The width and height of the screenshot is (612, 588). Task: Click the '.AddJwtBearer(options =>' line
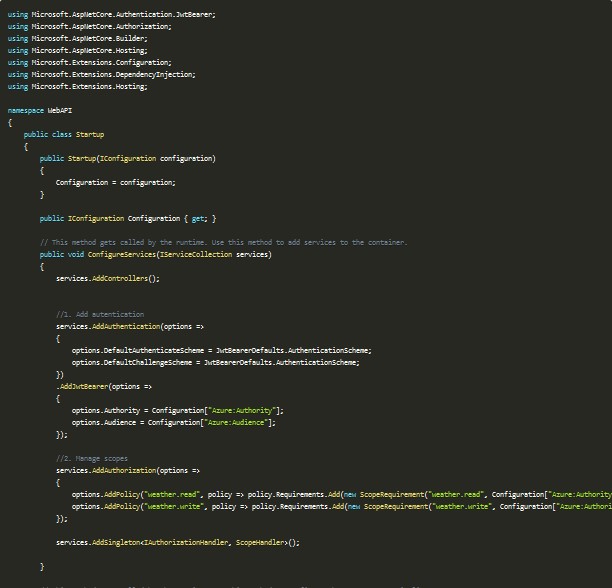[104, 387]
